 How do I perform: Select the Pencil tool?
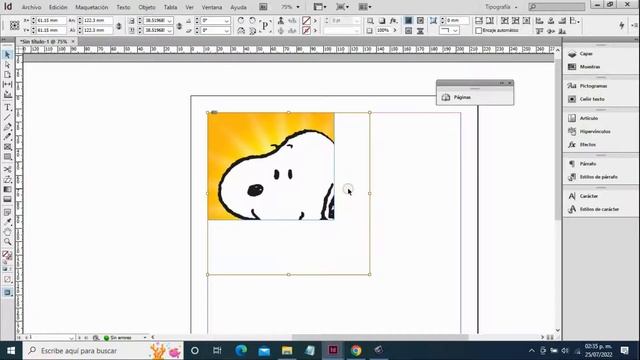[7, 137]
